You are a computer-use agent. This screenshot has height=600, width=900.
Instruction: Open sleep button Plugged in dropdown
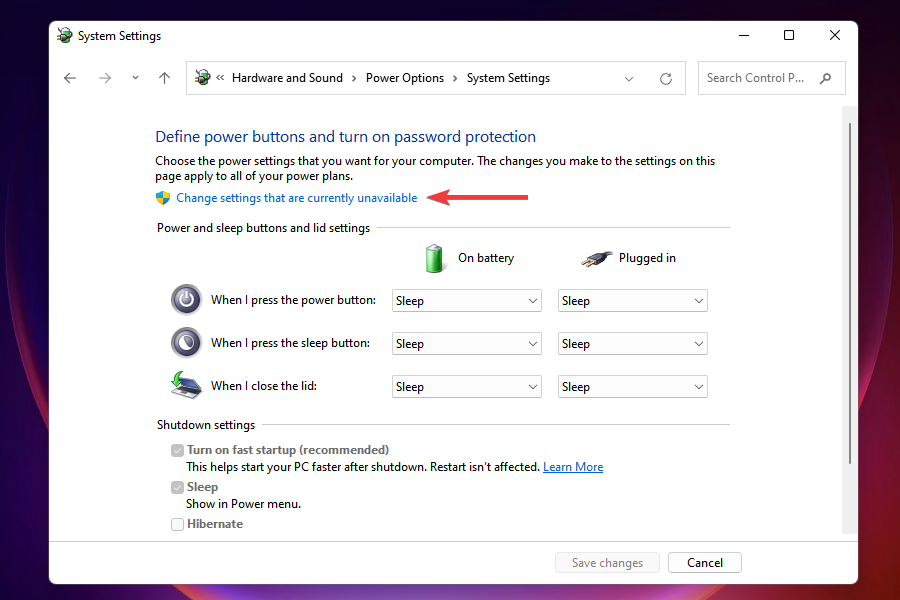coord(633,344)
